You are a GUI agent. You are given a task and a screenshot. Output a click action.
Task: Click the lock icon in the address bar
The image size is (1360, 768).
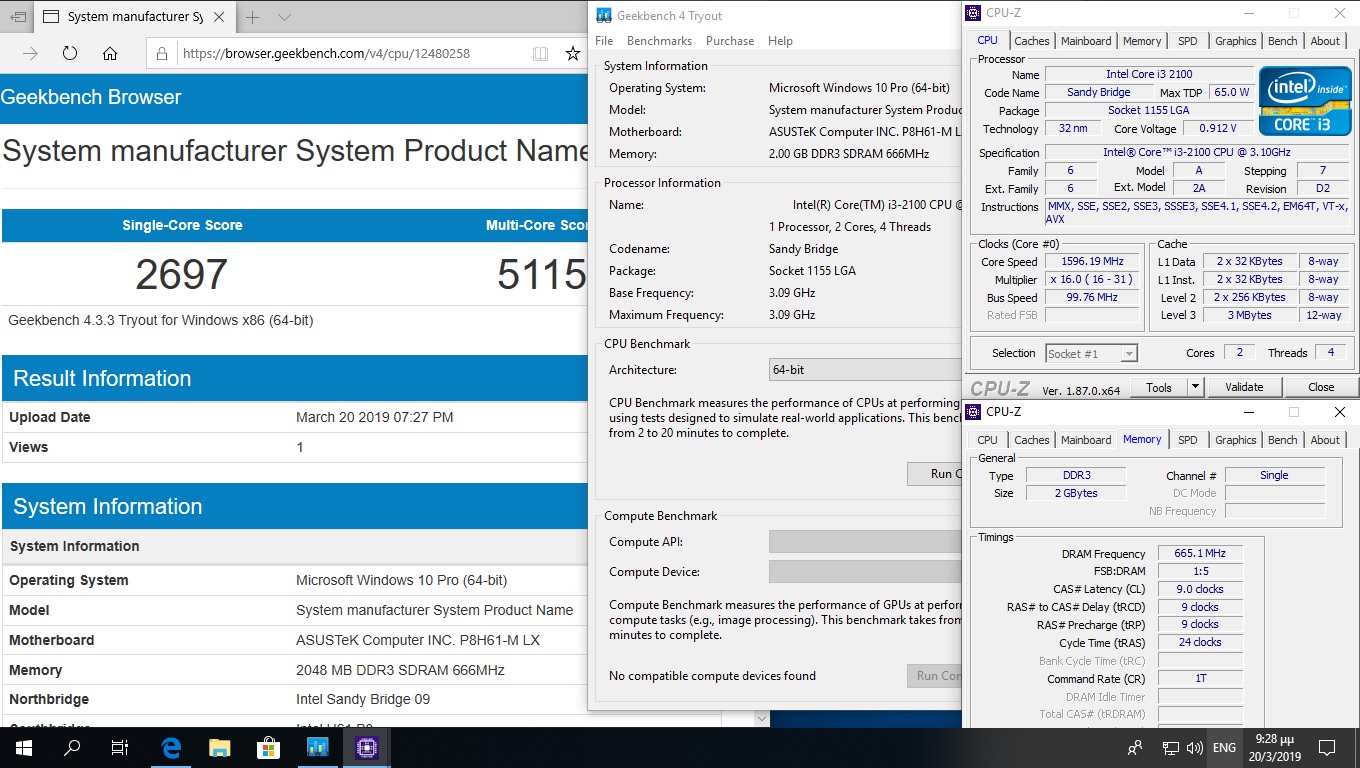pyautogui.click(x=162, y=54)
